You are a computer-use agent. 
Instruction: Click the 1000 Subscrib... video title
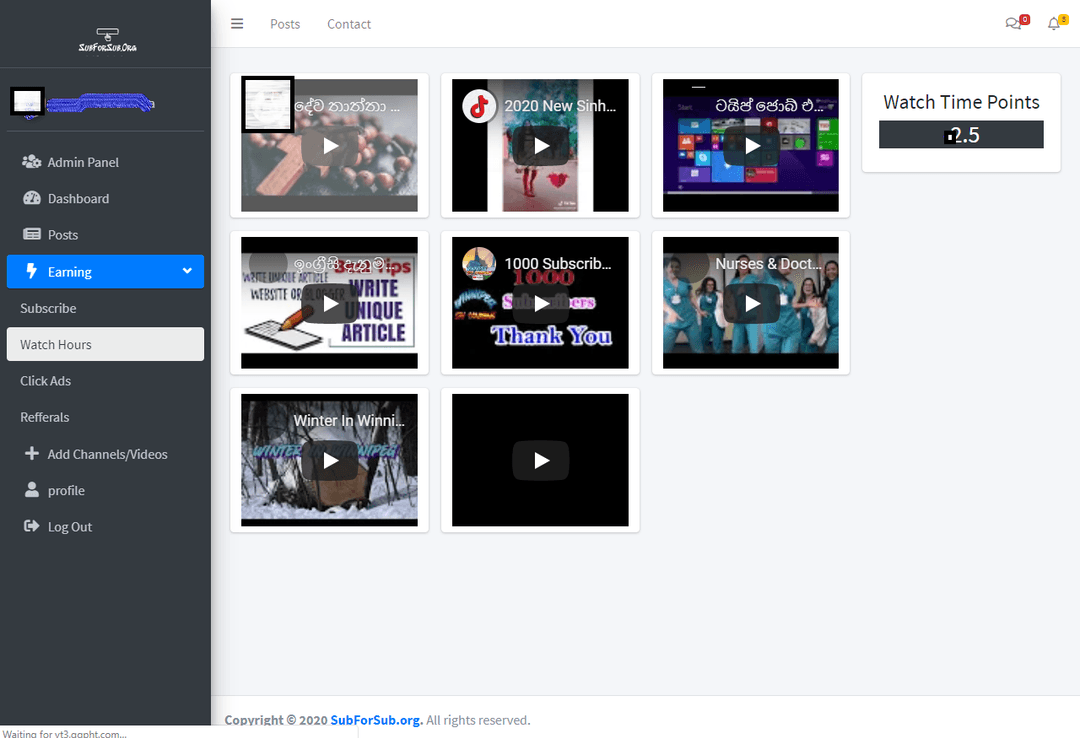[x=558, y=264]
